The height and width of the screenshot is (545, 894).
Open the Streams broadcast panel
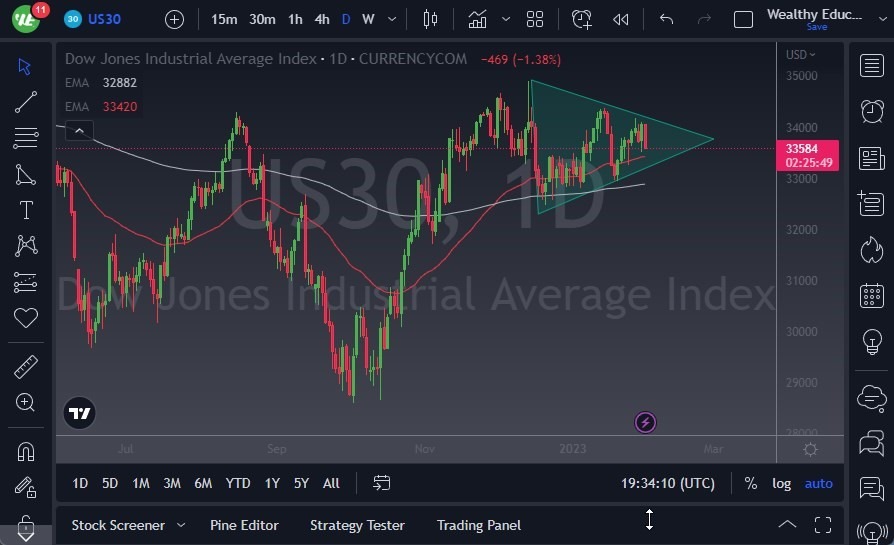872,533
